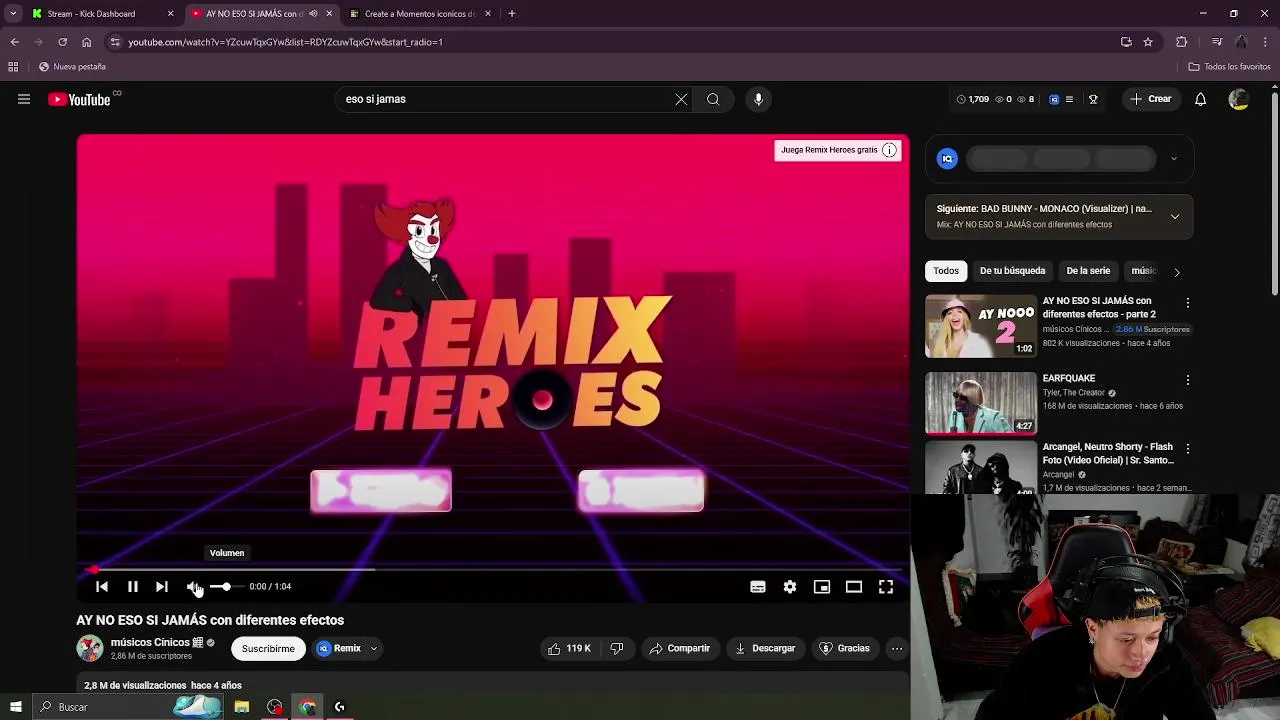Open a new browser tab

(x=511, y=14)
